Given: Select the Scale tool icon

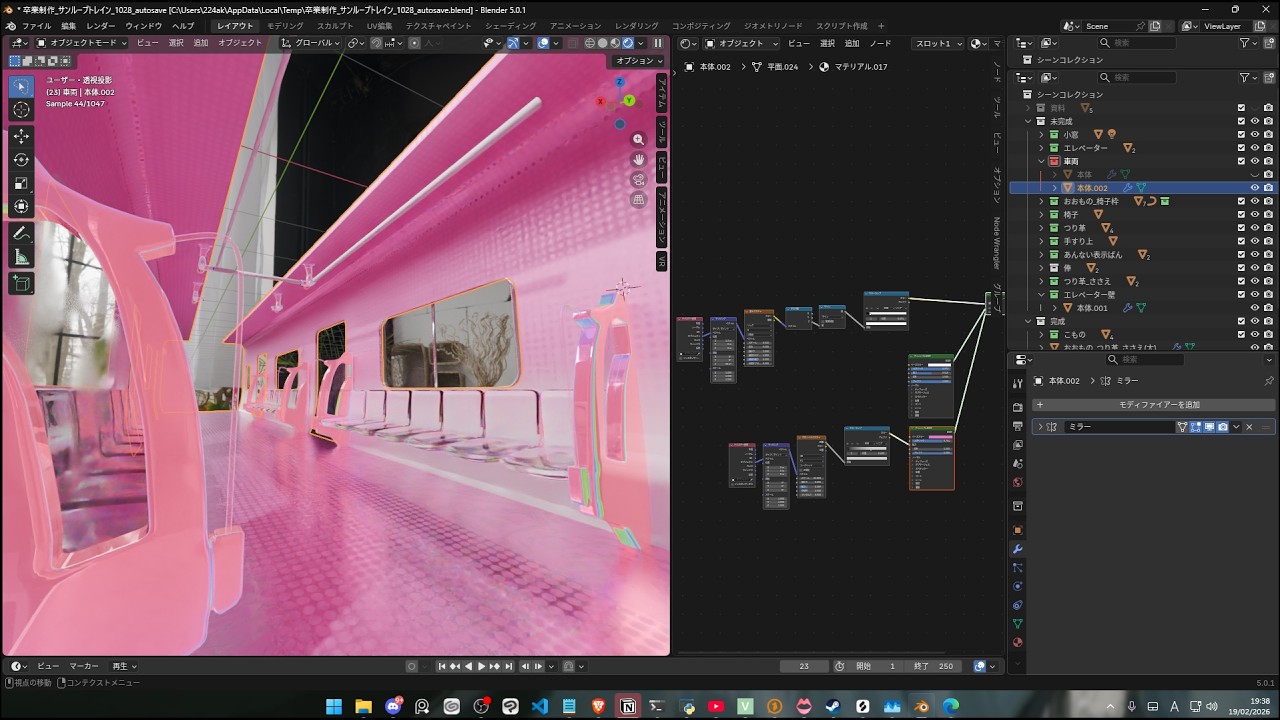Looking at the screenshot, I should pyautogui.click(x=21, y=183).
